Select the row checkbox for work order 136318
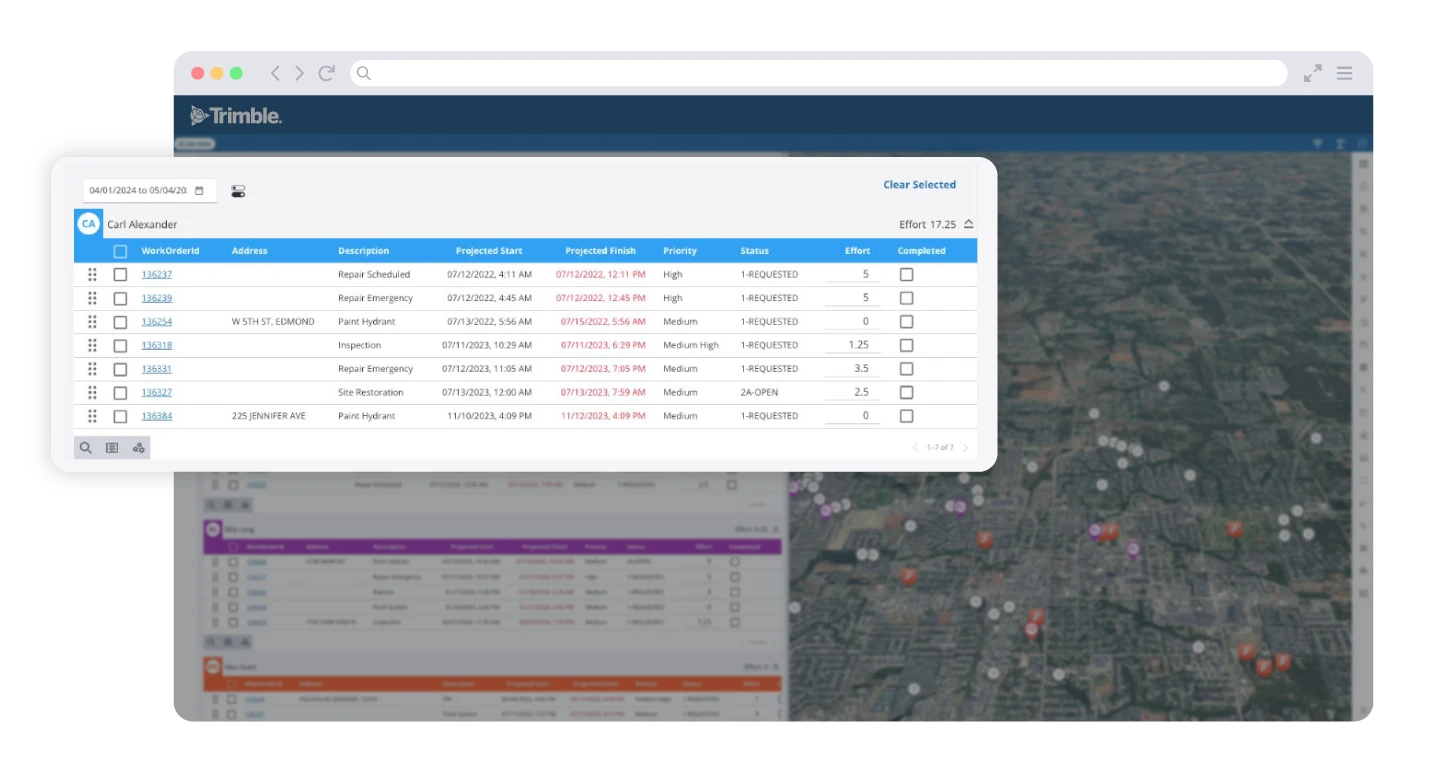This screenshot has height=771, width=1452. [x=120, y=345]
